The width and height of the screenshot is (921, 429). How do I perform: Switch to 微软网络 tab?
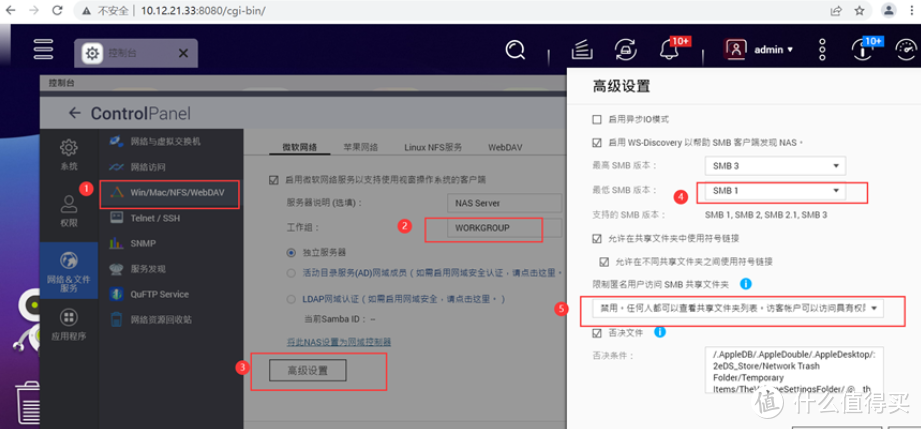(x=300, y=147)
